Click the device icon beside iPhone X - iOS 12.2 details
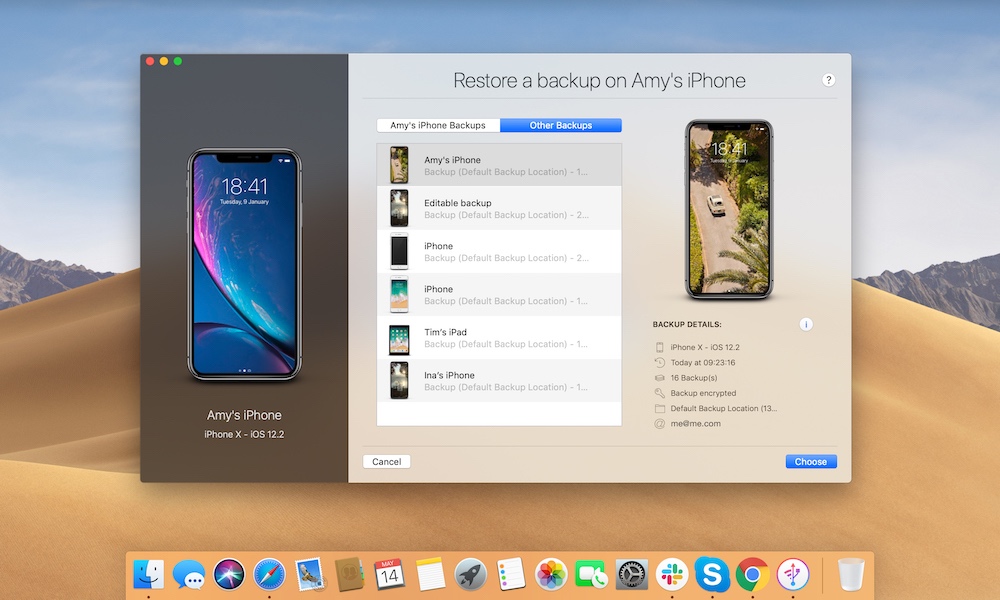This screenshot has height=600, width=1000. click(x=659, y=348)
